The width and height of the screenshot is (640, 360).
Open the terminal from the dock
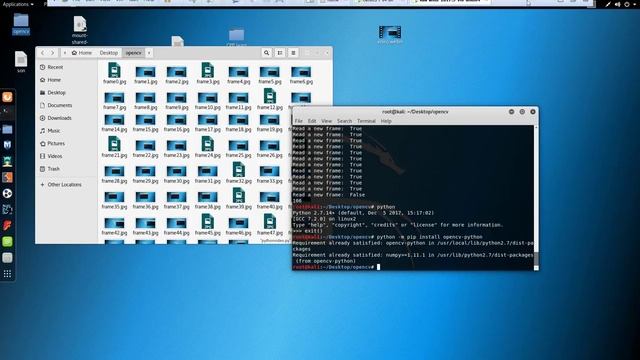[x=7, y=111]
